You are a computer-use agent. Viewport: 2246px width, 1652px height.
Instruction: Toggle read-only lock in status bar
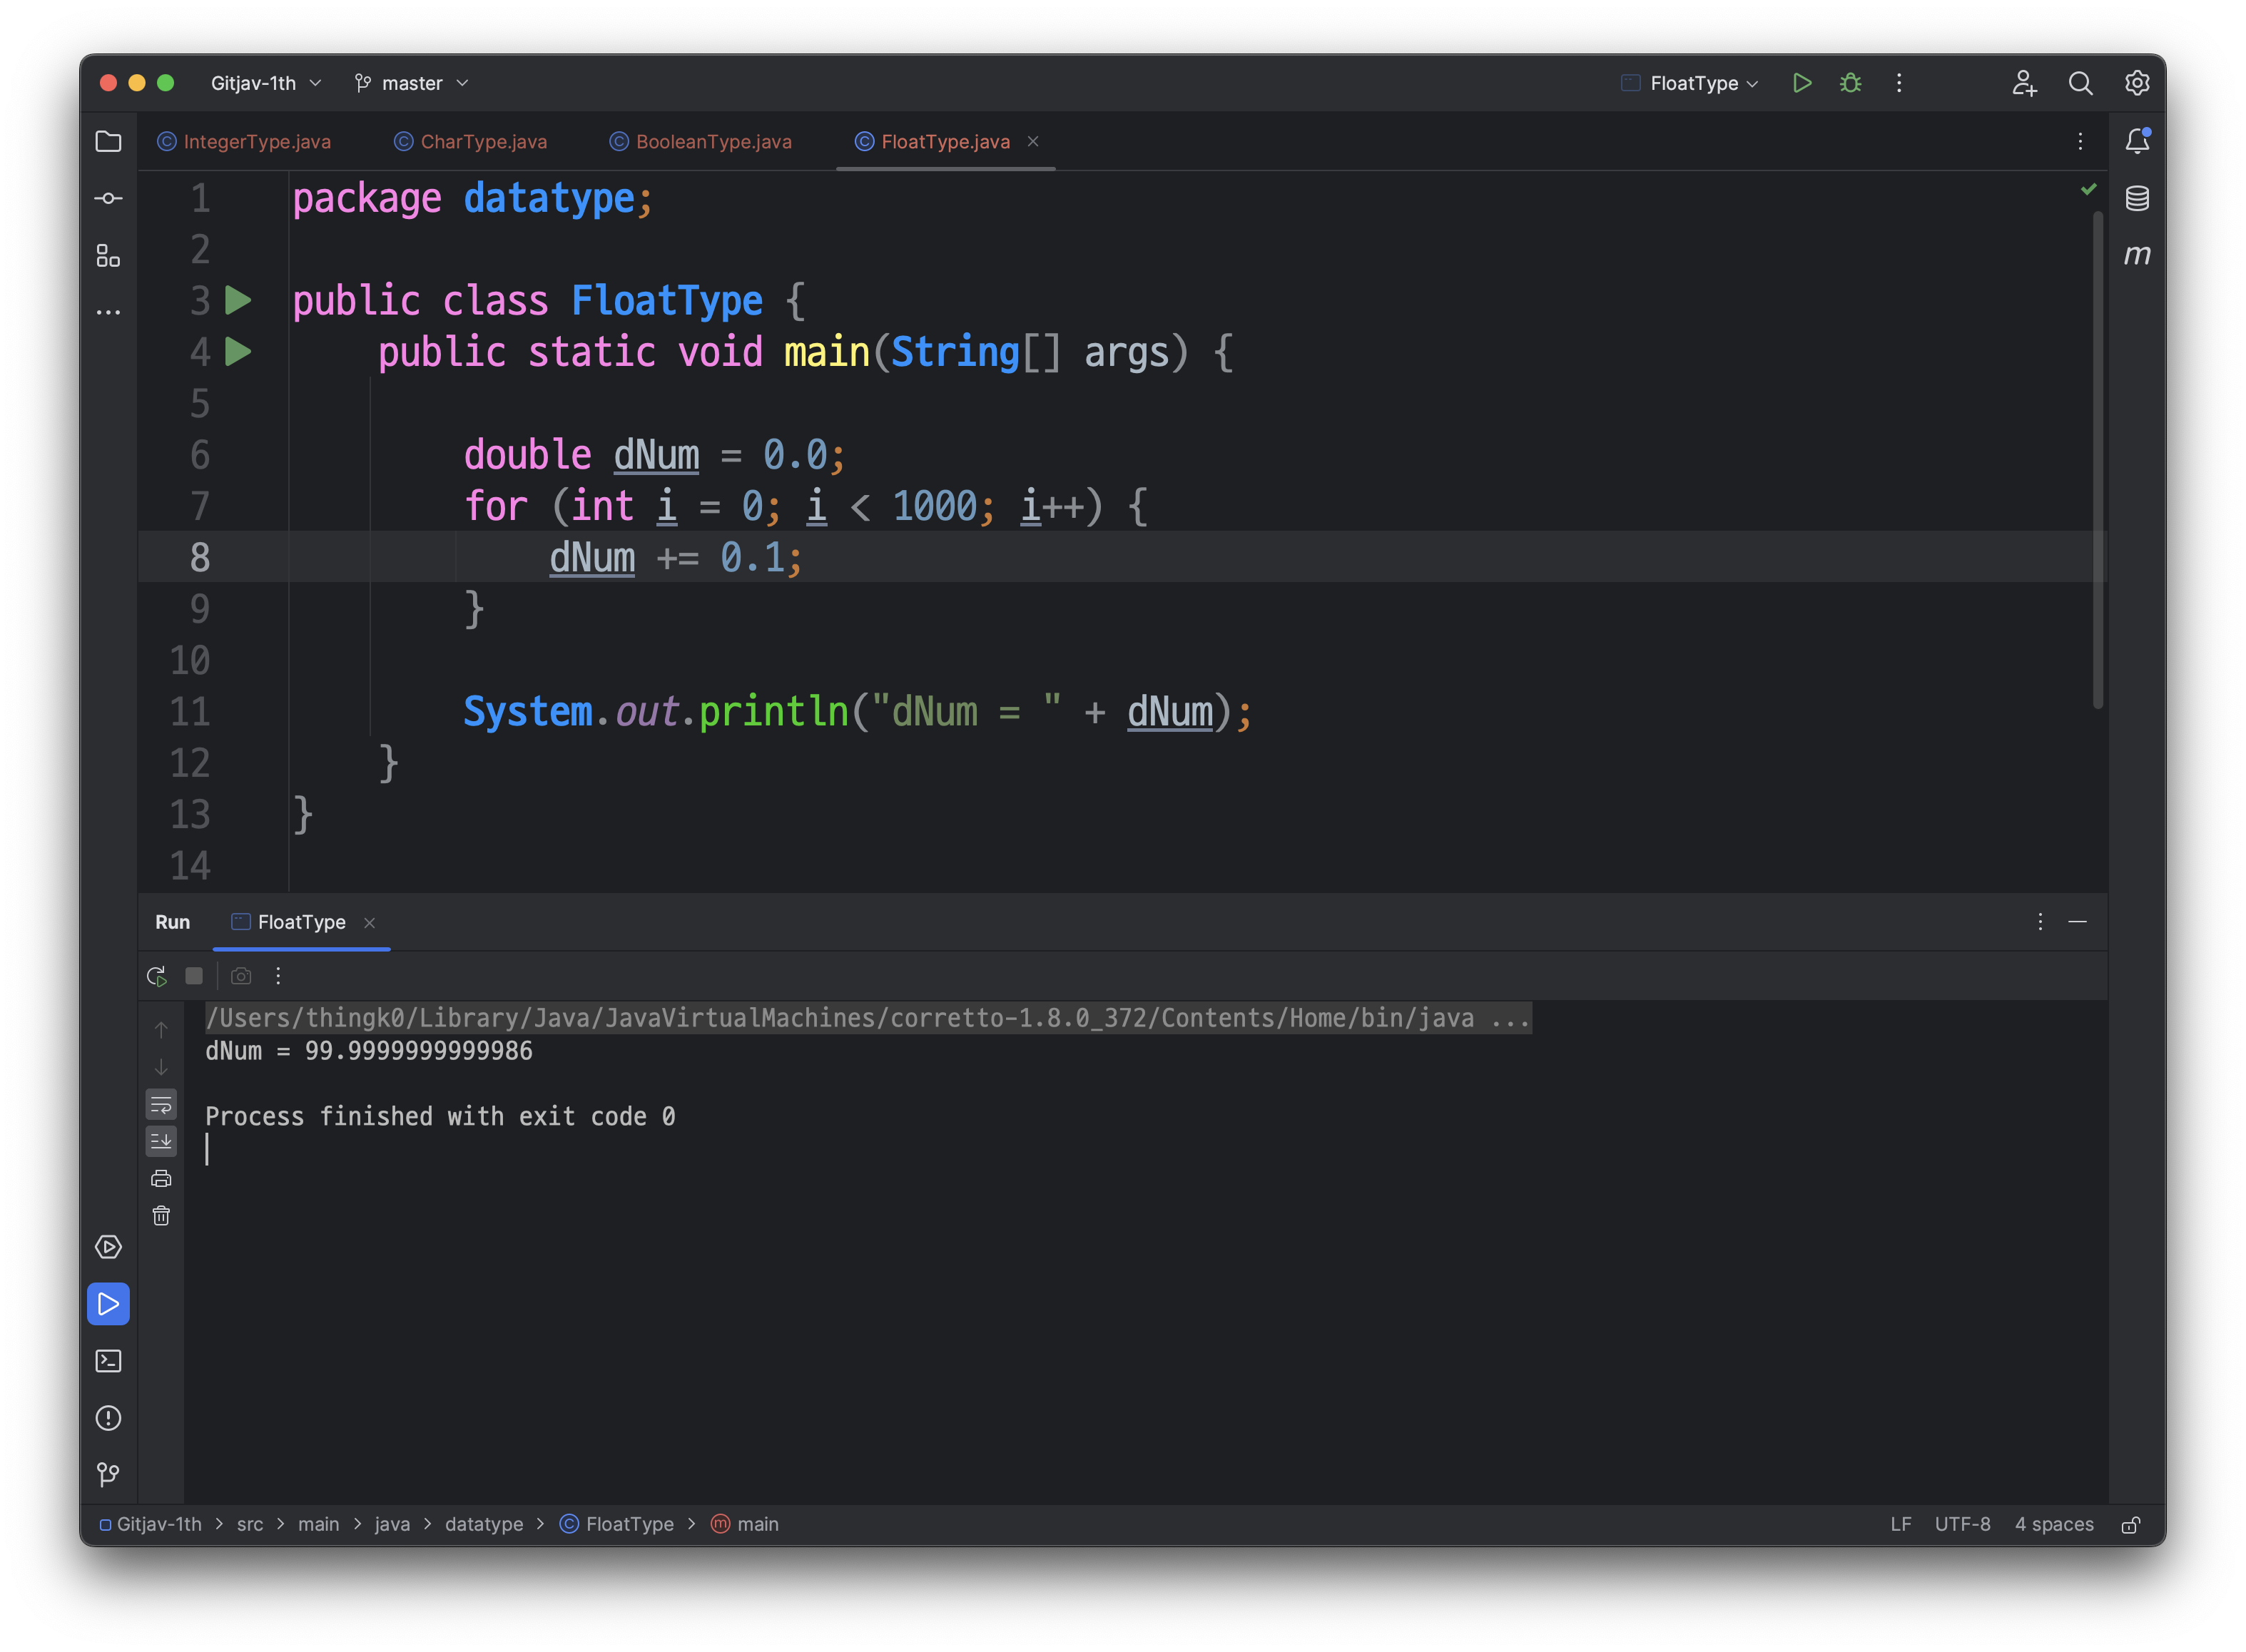pos(2131,1525)
